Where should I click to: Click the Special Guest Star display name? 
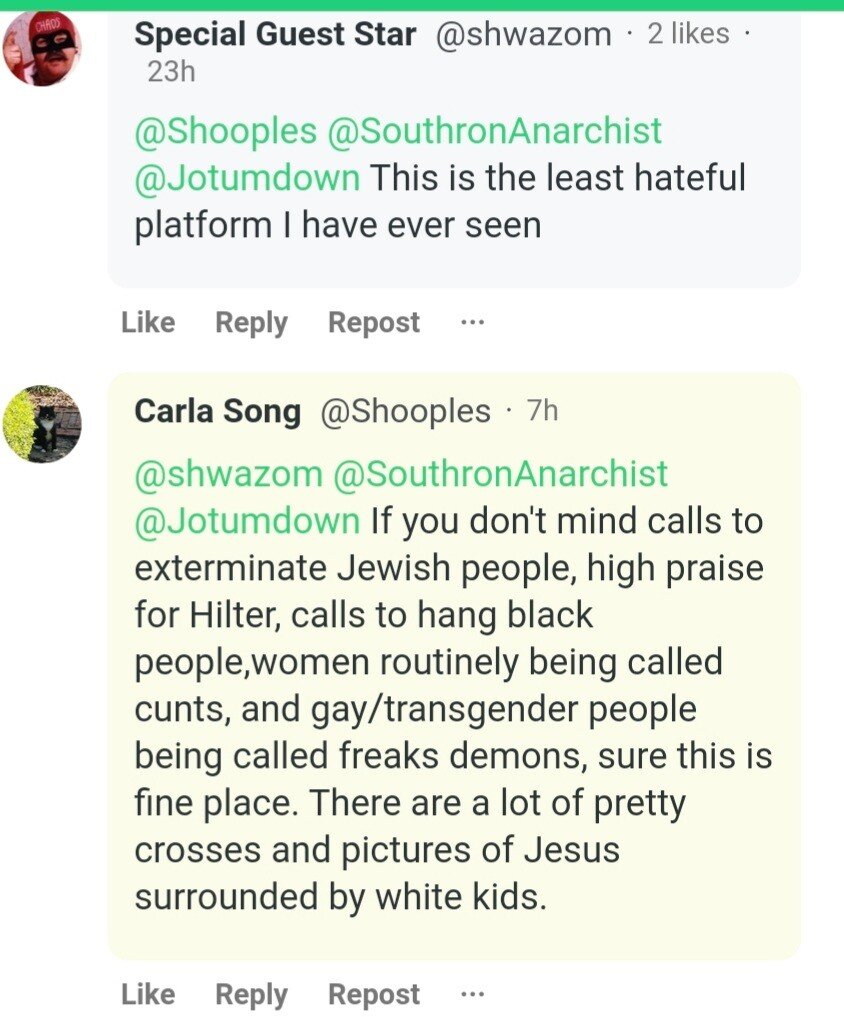point(275,35)
